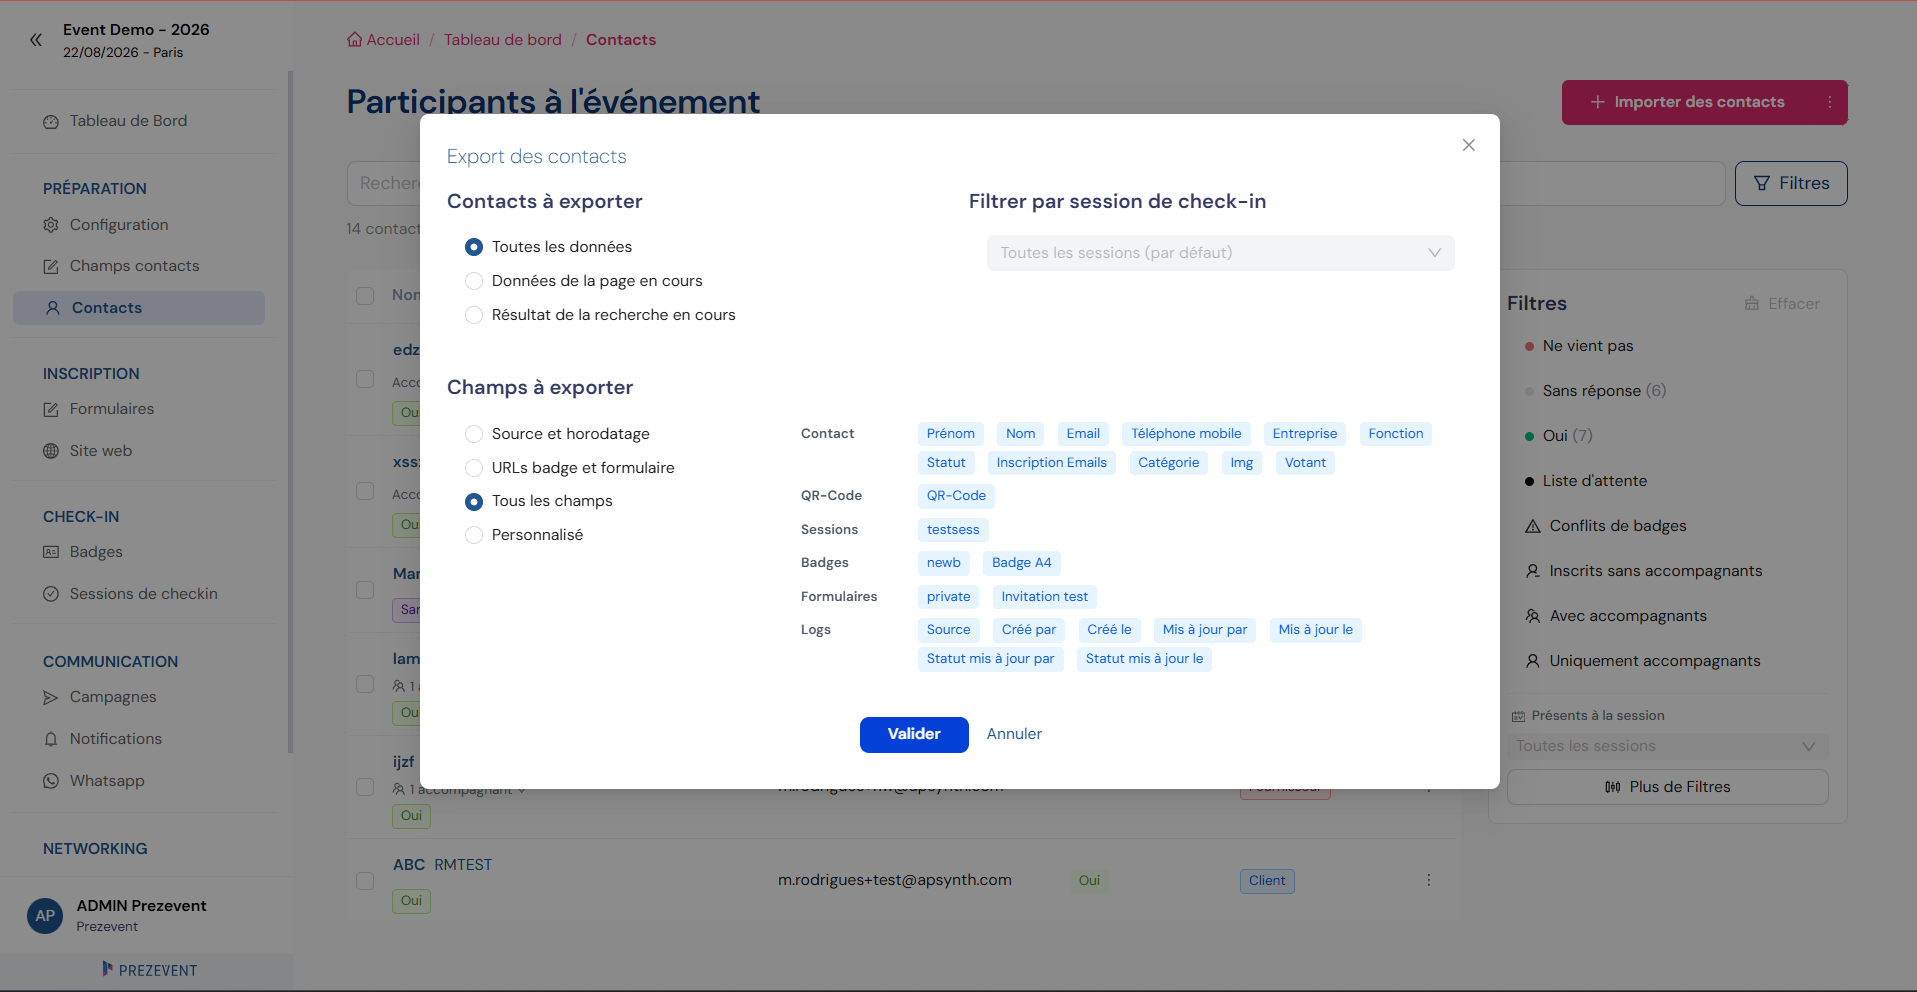Open the three-dot menu beside Importer des contacts
1917x992 pixels.
coord(1829,102)
